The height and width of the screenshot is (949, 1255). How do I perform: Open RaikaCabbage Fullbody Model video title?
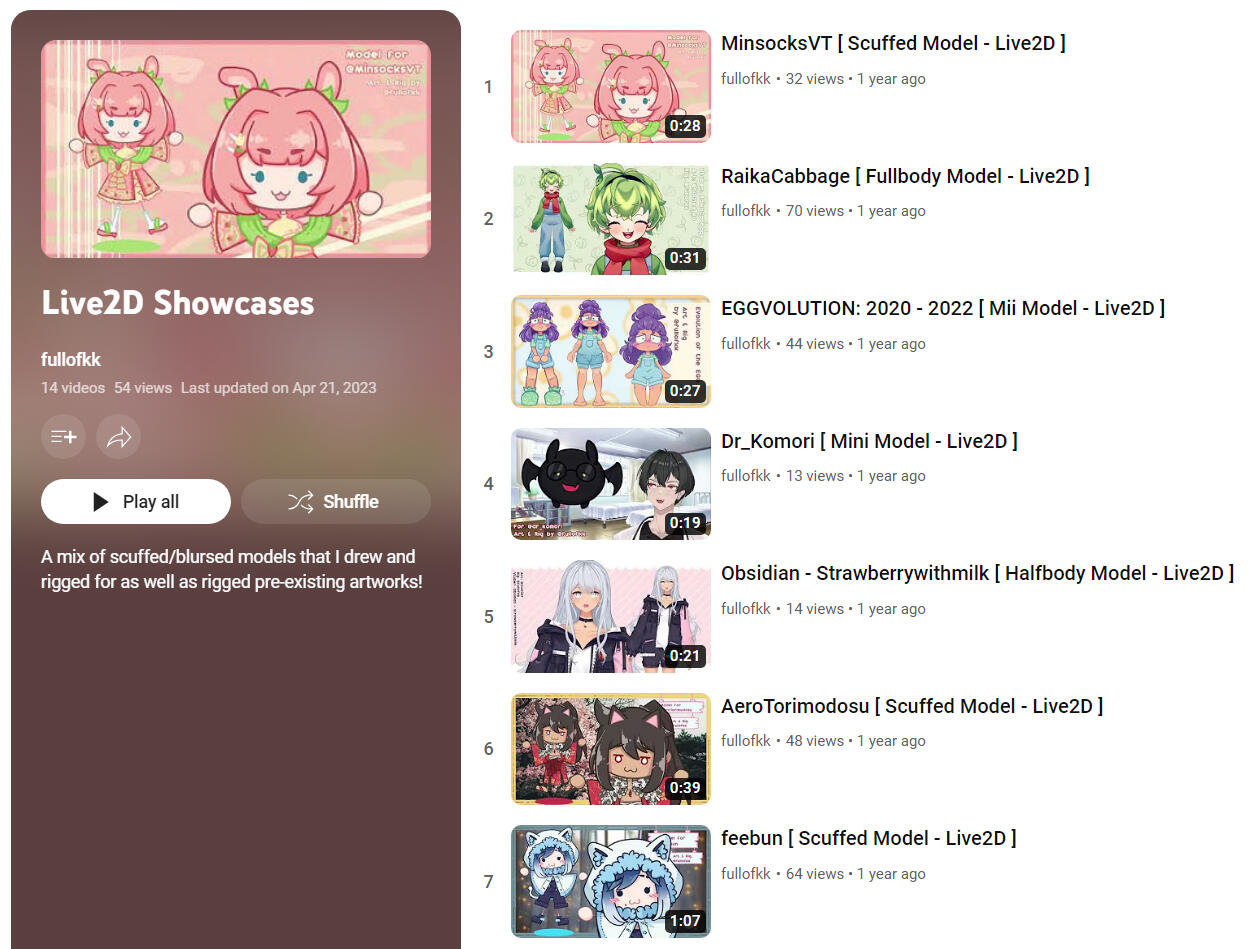tap(905, 177)
